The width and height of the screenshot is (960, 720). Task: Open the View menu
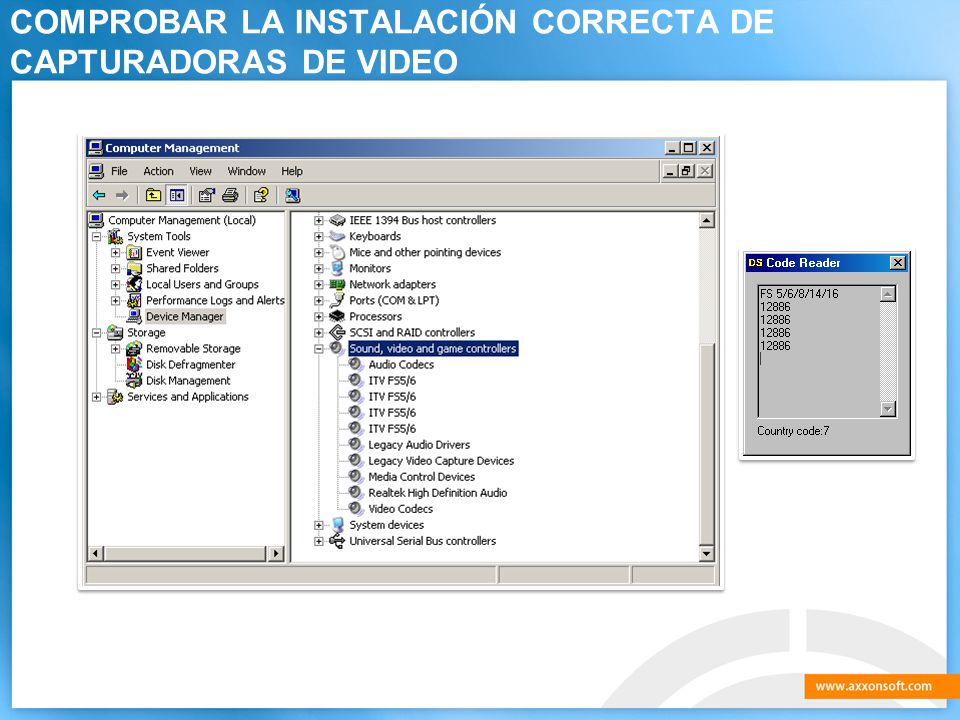point(200,171)
